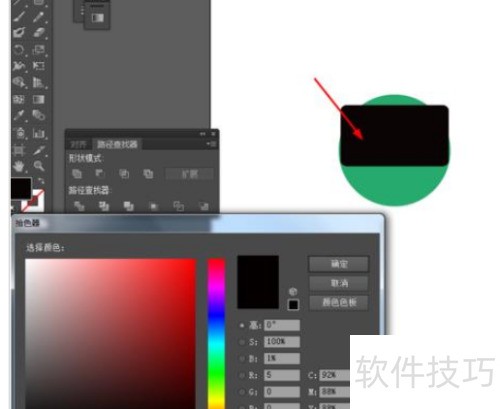Click the R field showing 5
The height and width of the screenshot is (409, 500).
point(282,375)
